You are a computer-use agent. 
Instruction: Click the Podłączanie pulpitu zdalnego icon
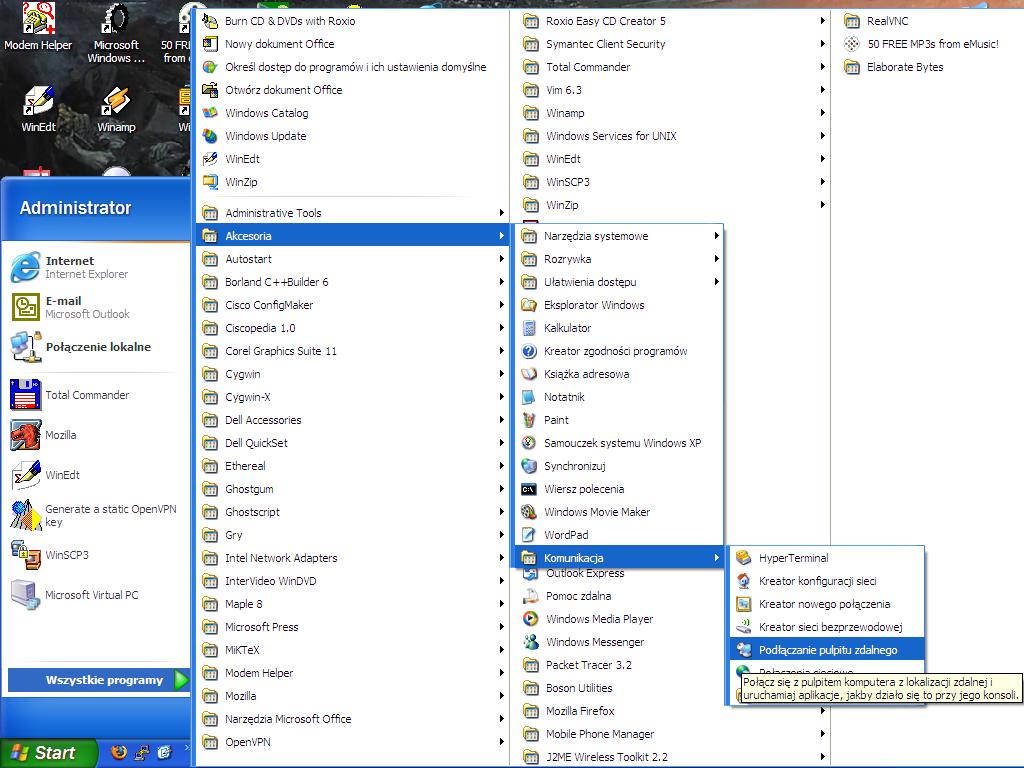(x=743, y=650)
